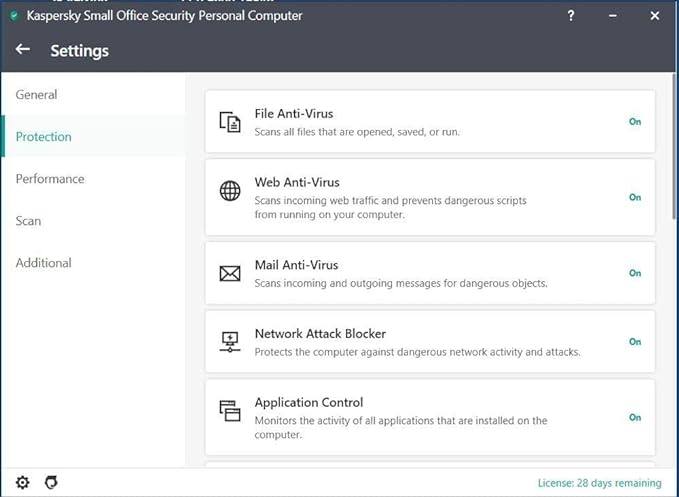Viewport: 679px width, 497px height.
Task: Switch to the Performance settings tab
Action: pyautogui.click(x=50, y=179)
